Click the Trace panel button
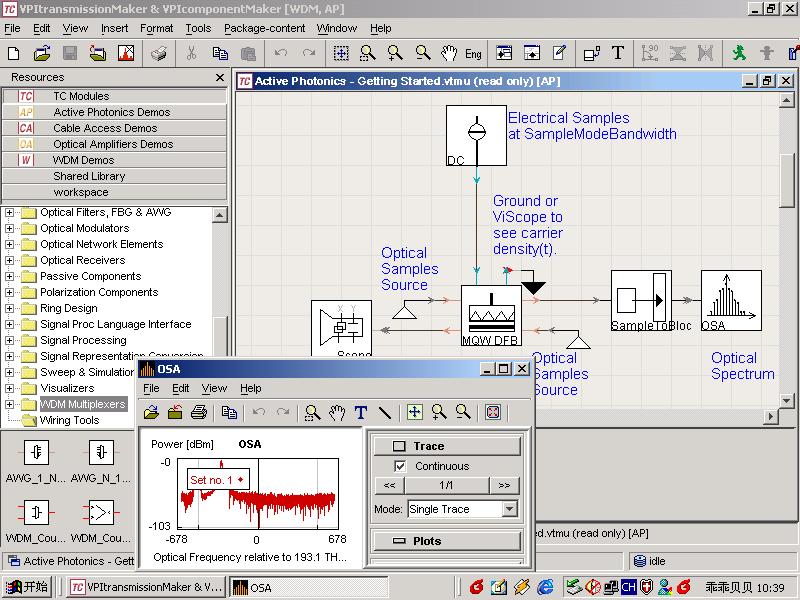 tap(447, 446)
